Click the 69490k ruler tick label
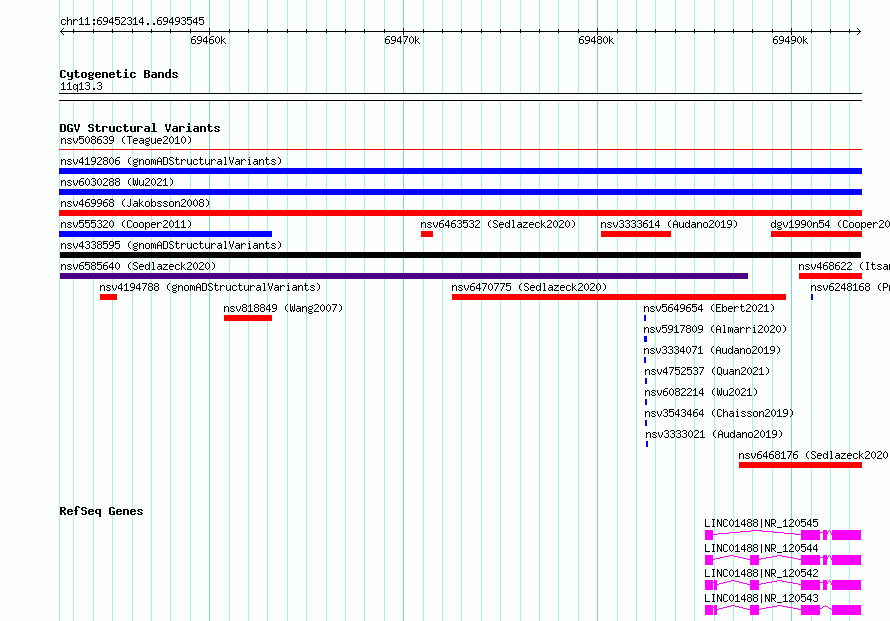This screenshot has height=621, width=890. (x=790, y=40)
